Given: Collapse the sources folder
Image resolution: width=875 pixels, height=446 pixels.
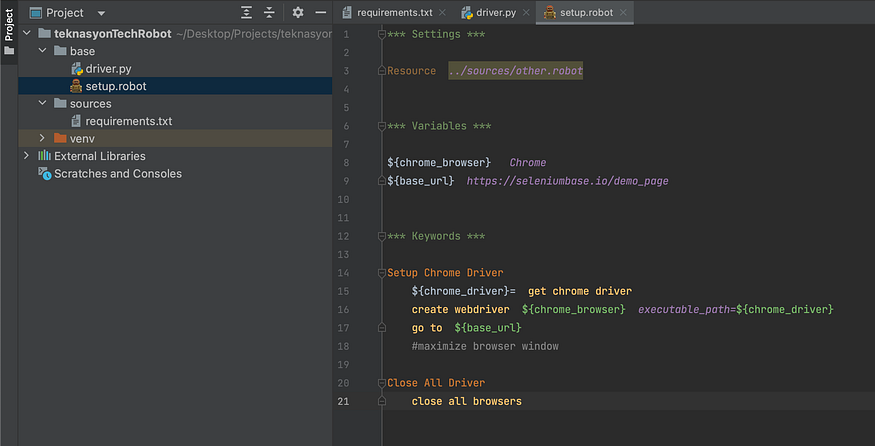Looking at the screenshot, I should pyautogui.click(x=42, y=104).
